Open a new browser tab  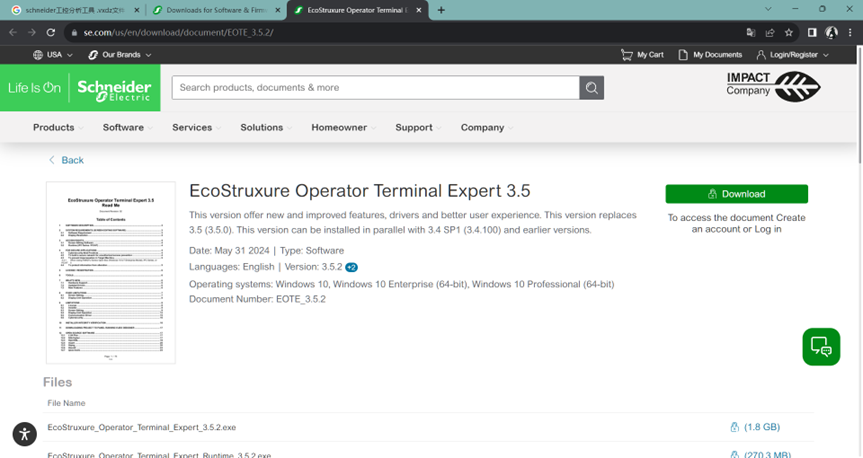click(x=441, y=10)
